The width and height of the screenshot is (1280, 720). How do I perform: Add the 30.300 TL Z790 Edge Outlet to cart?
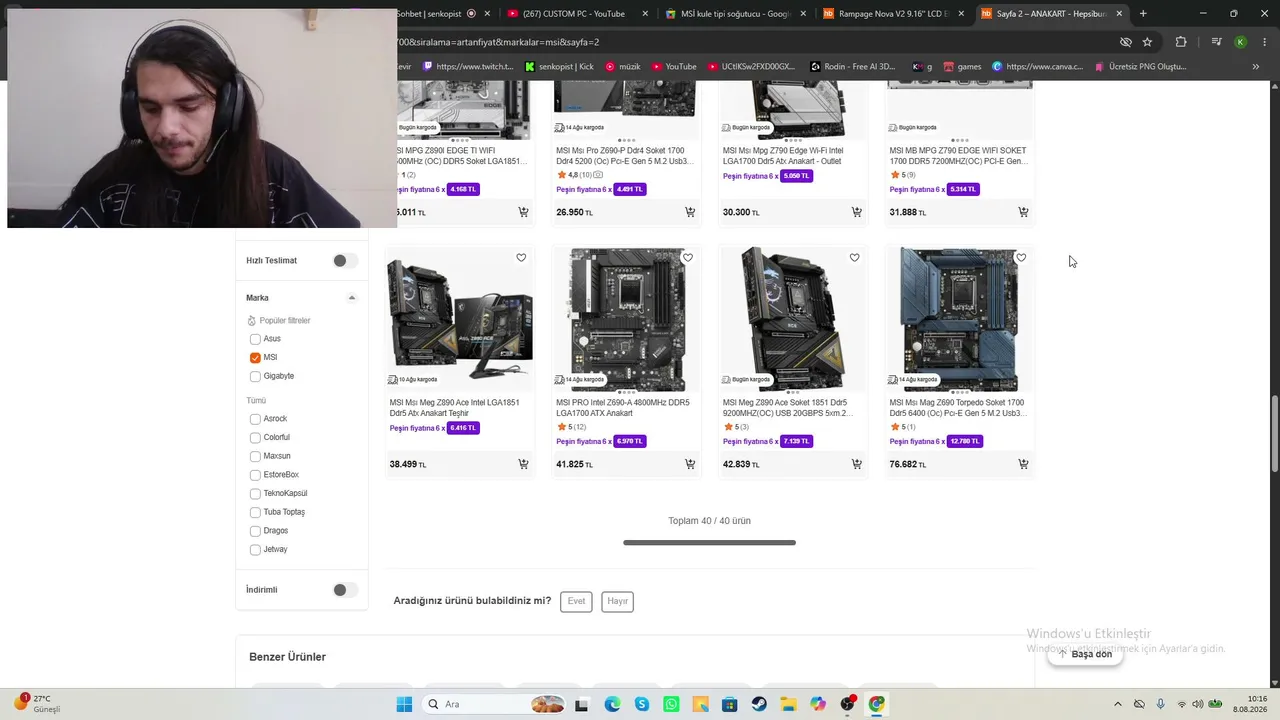pyautogui.click(x=856, y=212)
